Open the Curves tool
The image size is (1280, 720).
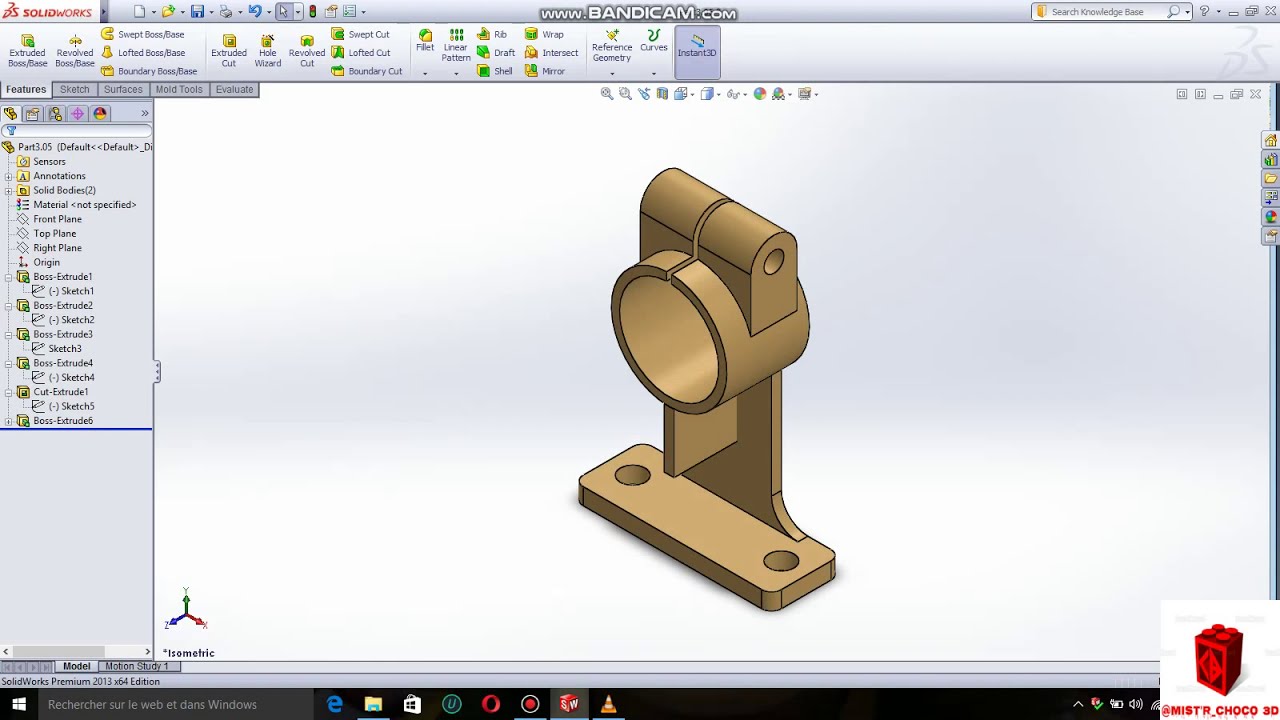[x=654, y=41]
